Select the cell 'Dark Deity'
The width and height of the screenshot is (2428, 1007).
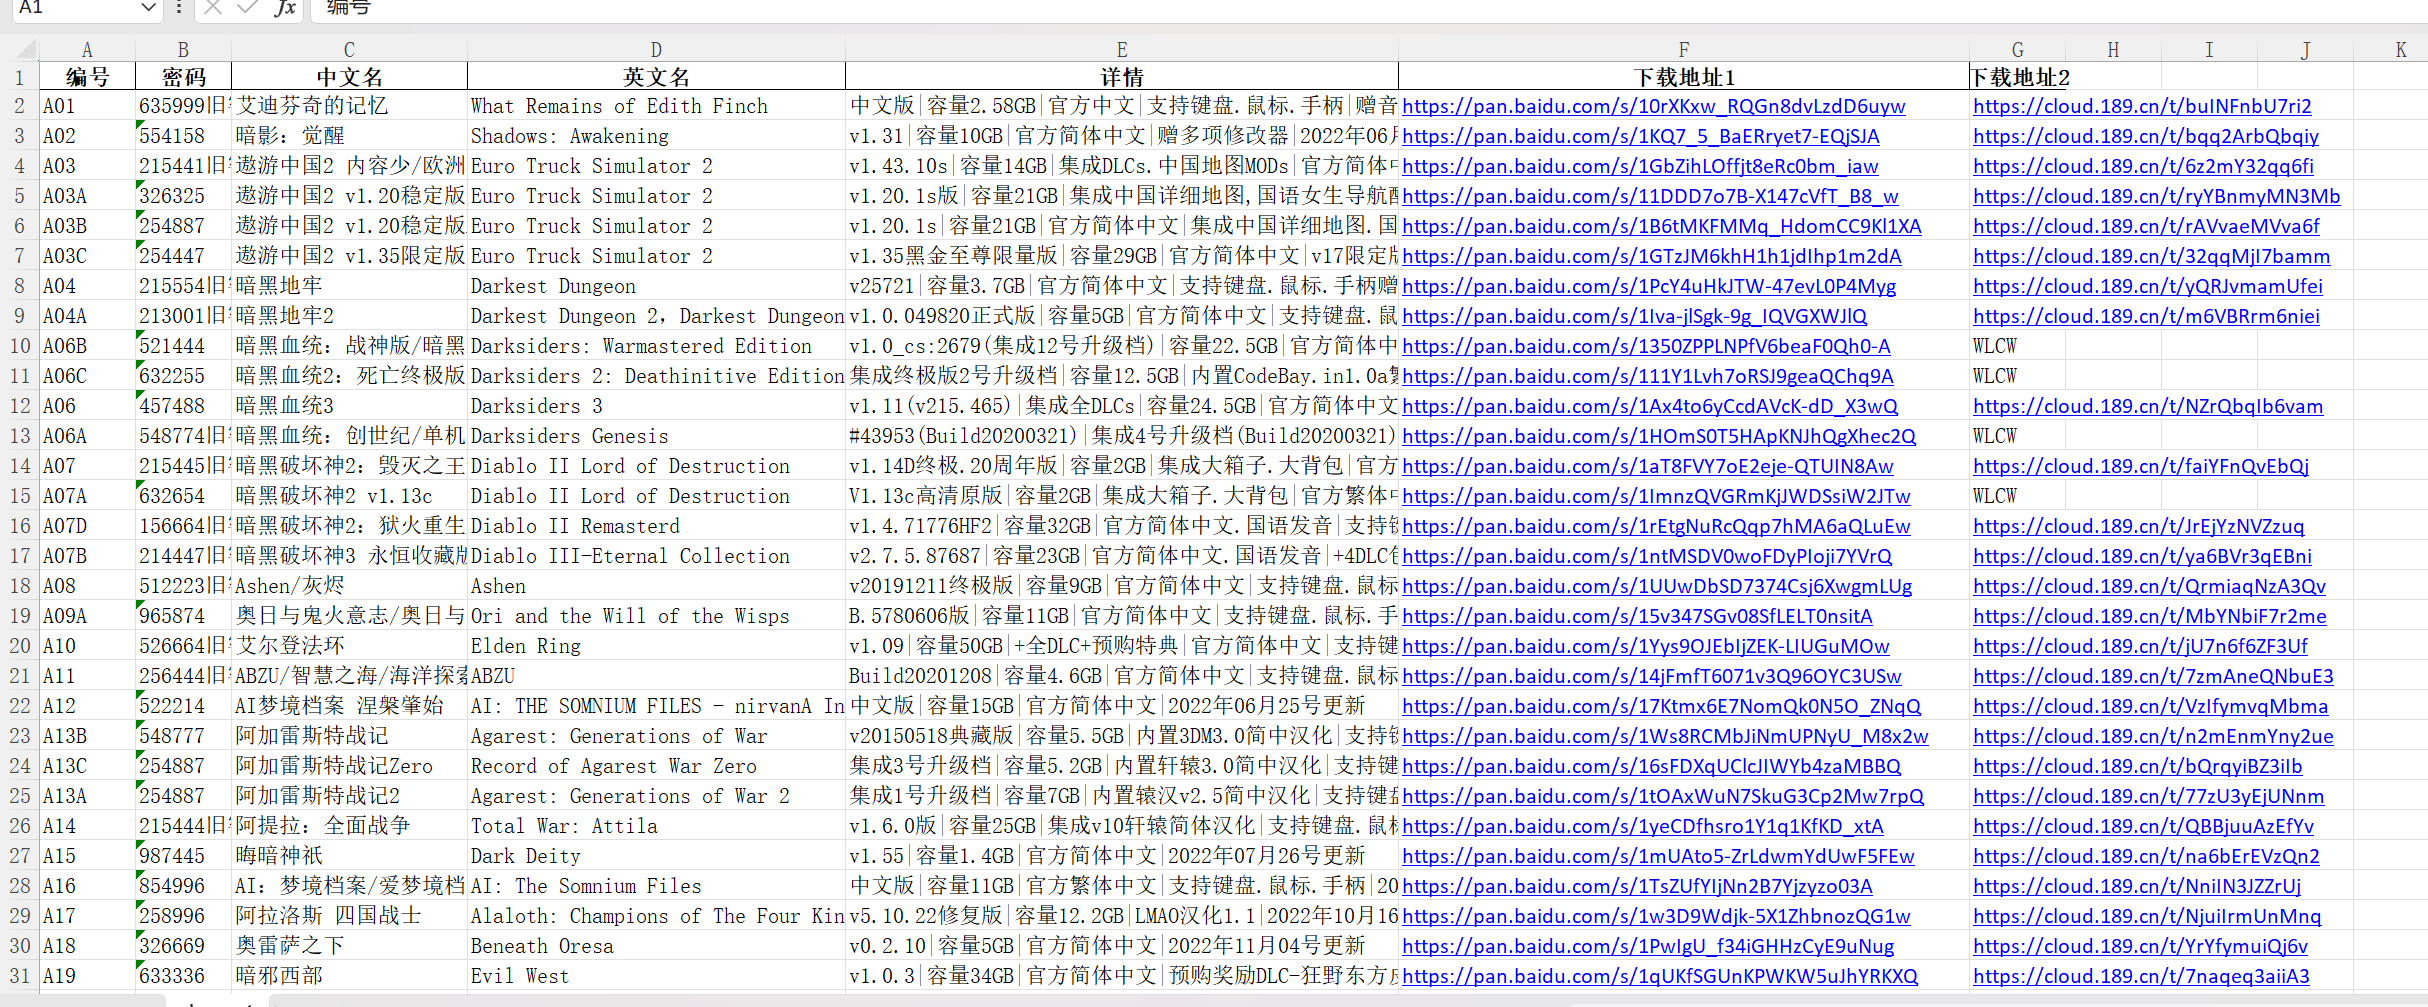[x=656, y=856]
